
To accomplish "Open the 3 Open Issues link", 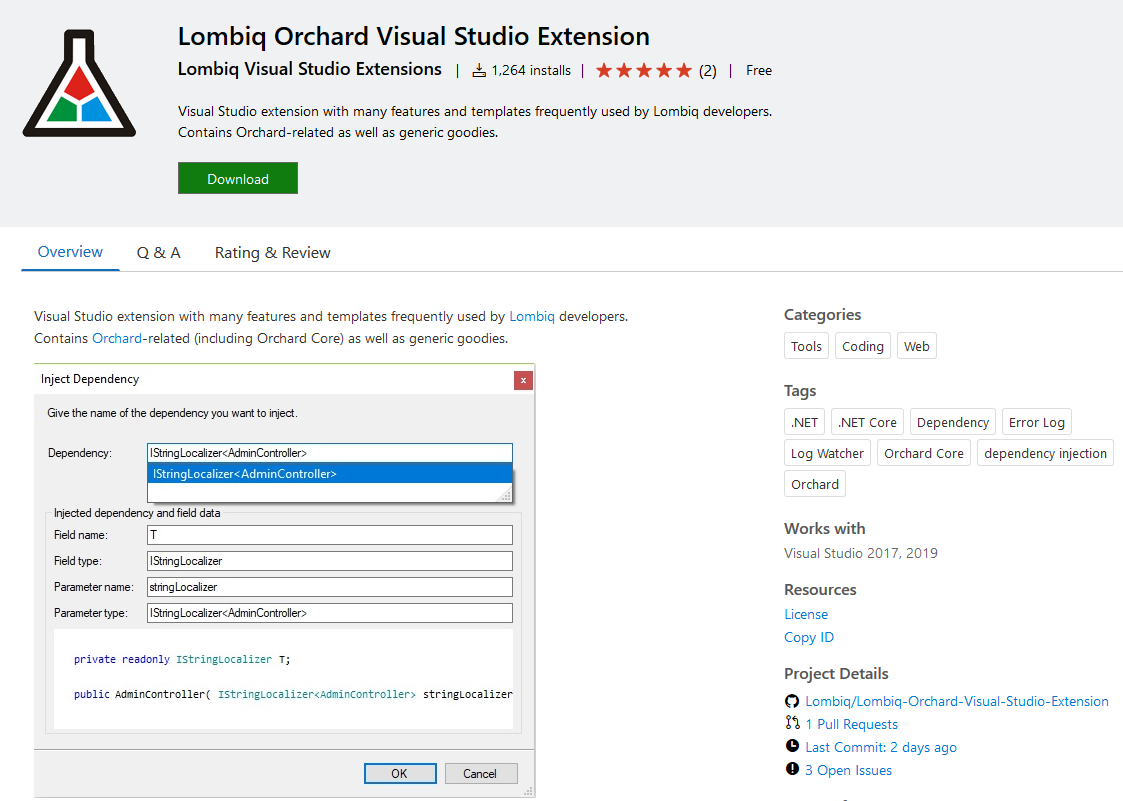I will coord(849,770).
